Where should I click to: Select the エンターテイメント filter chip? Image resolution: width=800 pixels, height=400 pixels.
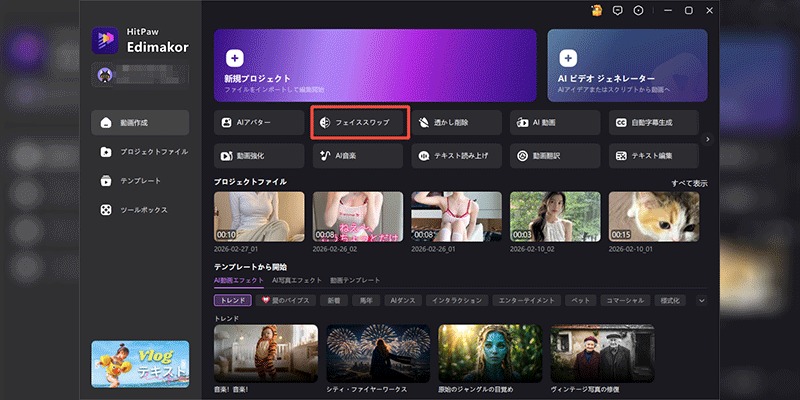tap(528, 301)
